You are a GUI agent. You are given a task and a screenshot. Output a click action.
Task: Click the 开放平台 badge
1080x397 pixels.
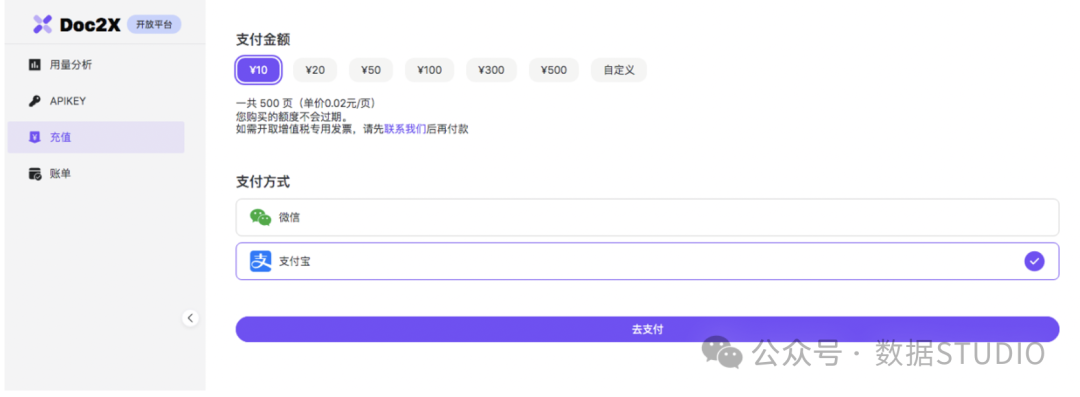pos(154,25)
